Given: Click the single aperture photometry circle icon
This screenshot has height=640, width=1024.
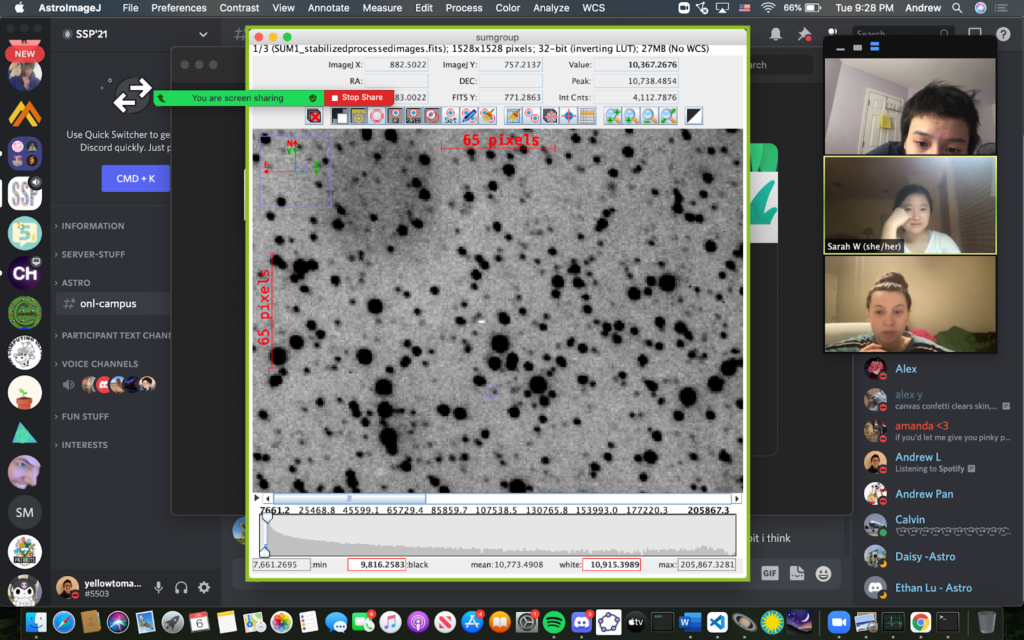Looking at the screenshot, I should [x=376, y=116].
